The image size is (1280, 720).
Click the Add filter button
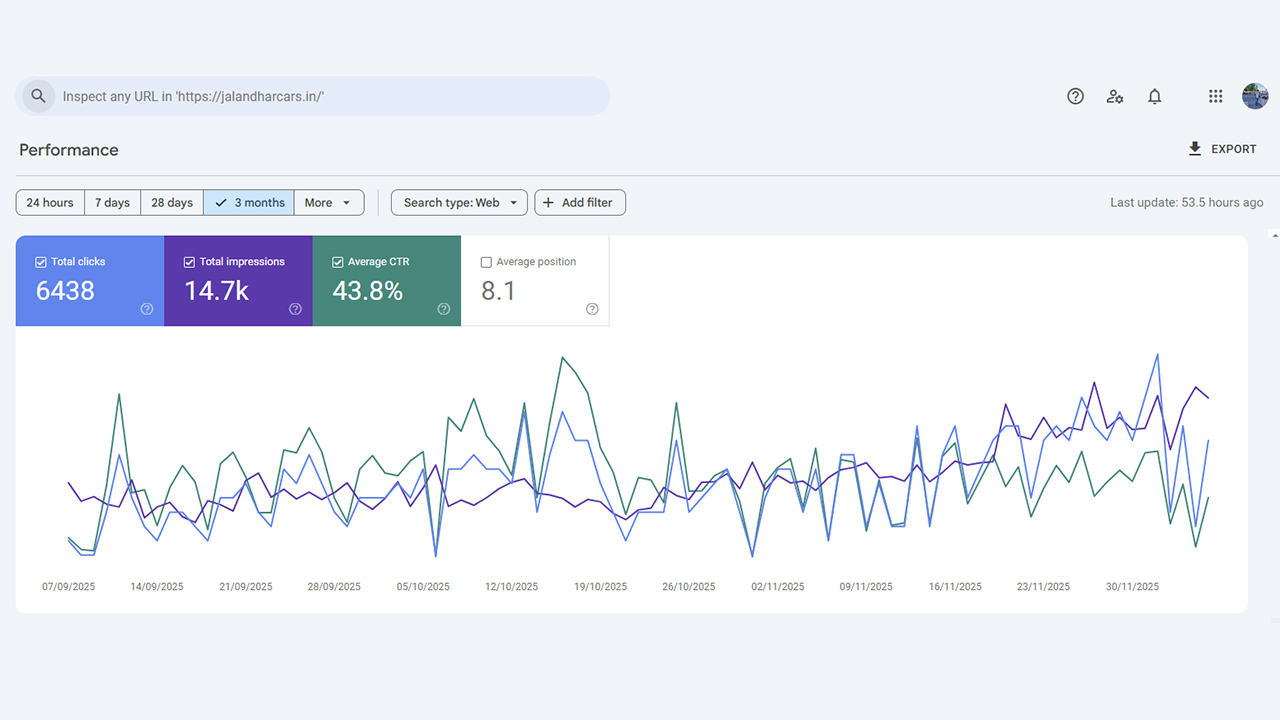580,202
